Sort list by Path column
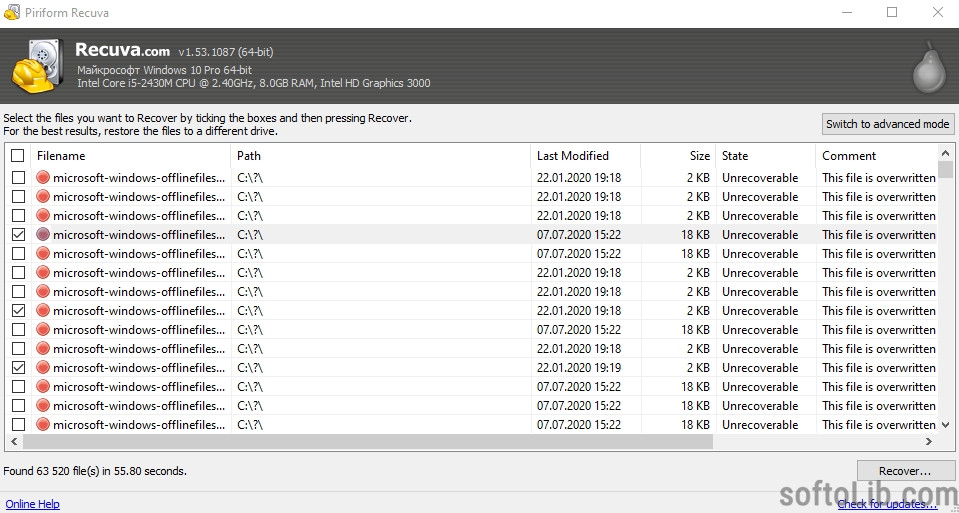Viewport: 959px width, 513px height. pyautogui.click(x=381, y=156)
